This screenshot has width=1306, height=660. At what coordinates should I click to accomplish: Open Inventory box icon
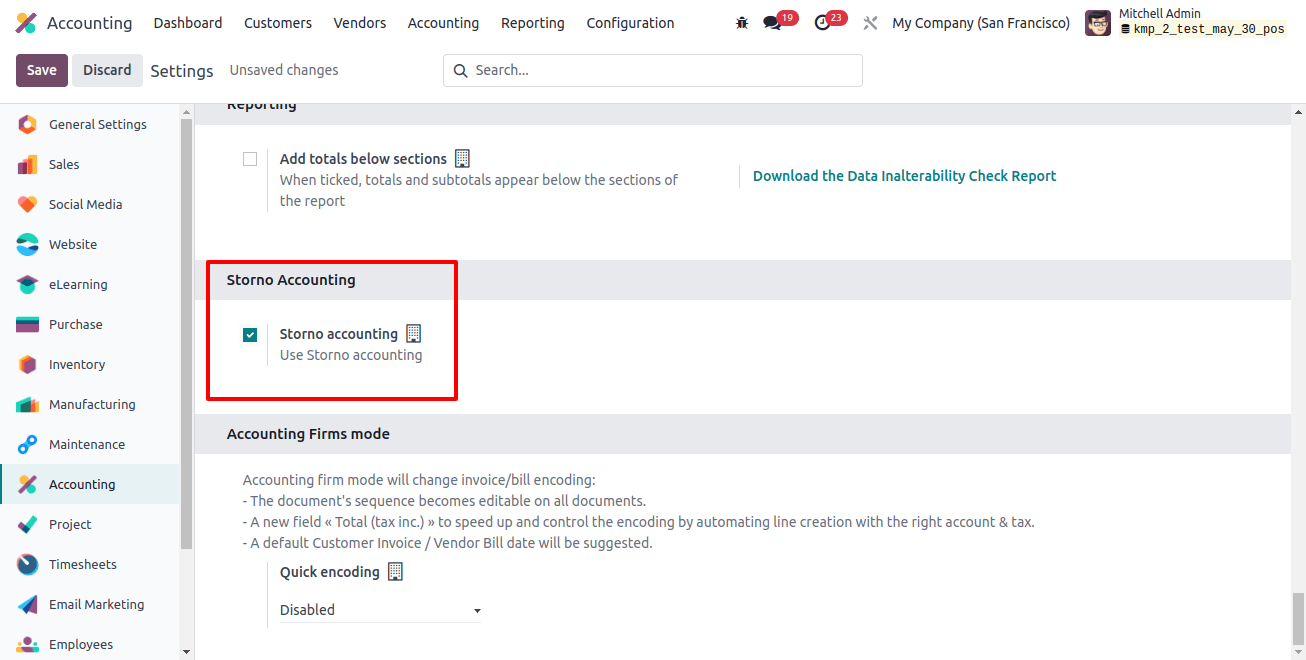(x=28, y=365)
